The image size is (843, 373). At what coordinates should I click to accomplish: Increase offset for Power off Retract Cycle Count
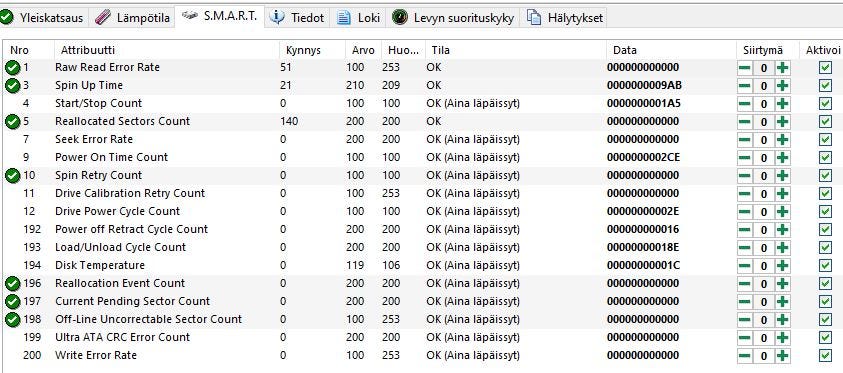pyautogui.click(x=783, y=230)
